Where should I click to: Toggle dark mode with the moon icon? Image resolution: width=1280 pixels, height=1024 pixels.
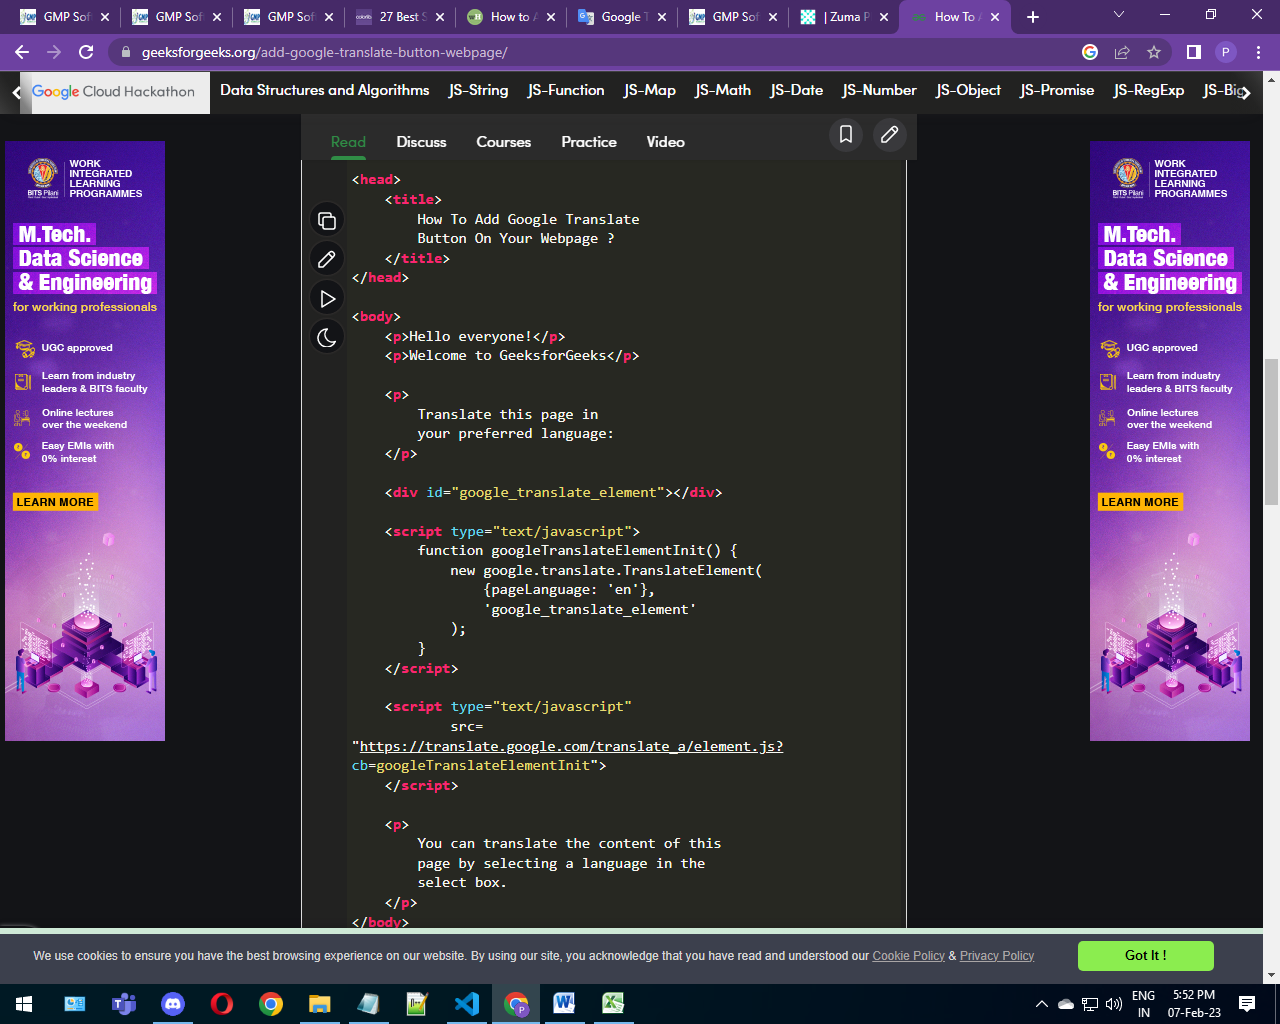coord(327,337)
